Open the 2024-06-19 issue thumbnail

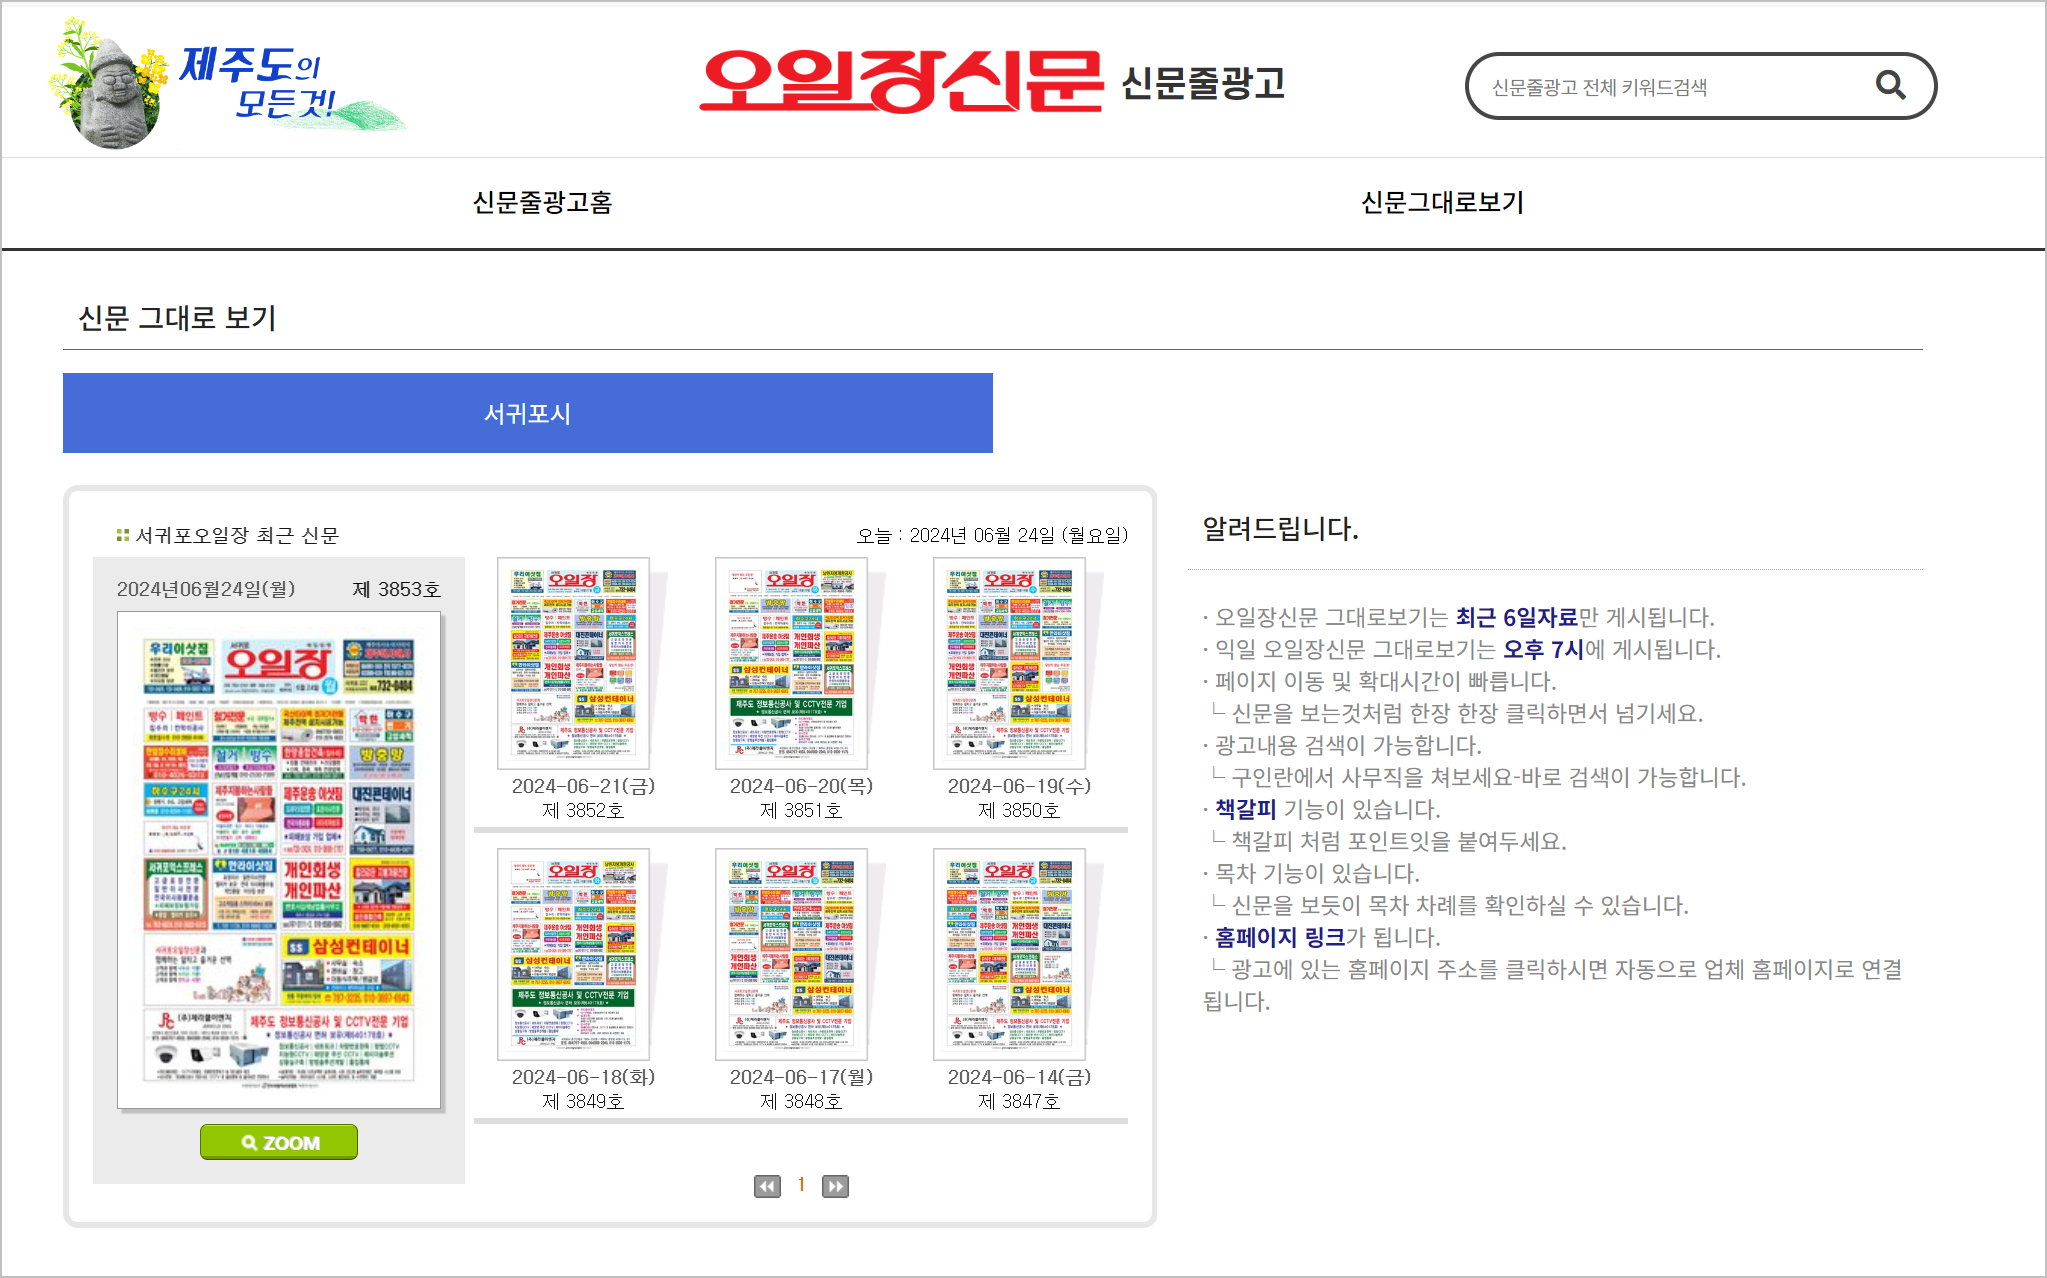pyautogui.click(x=1010, y=664)
